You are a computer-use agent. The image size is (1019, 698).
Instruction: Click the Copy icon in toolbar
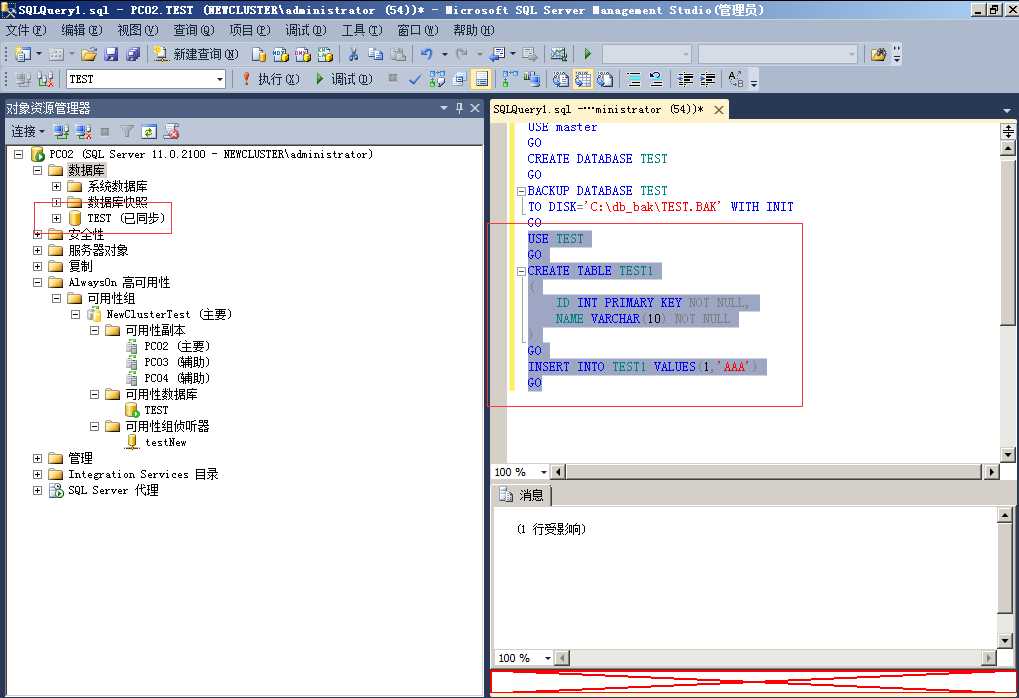pyautogui.click(x=376, y=55)
